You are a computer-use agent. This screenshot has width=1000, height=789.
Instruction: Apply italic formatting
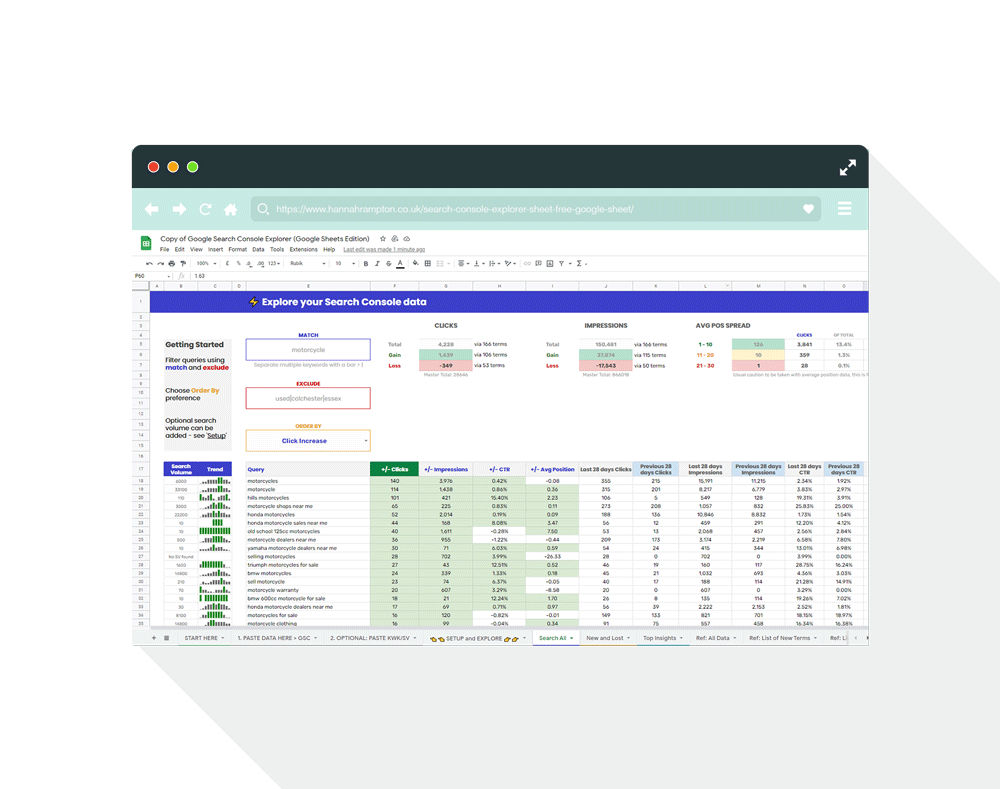[377, 263]
